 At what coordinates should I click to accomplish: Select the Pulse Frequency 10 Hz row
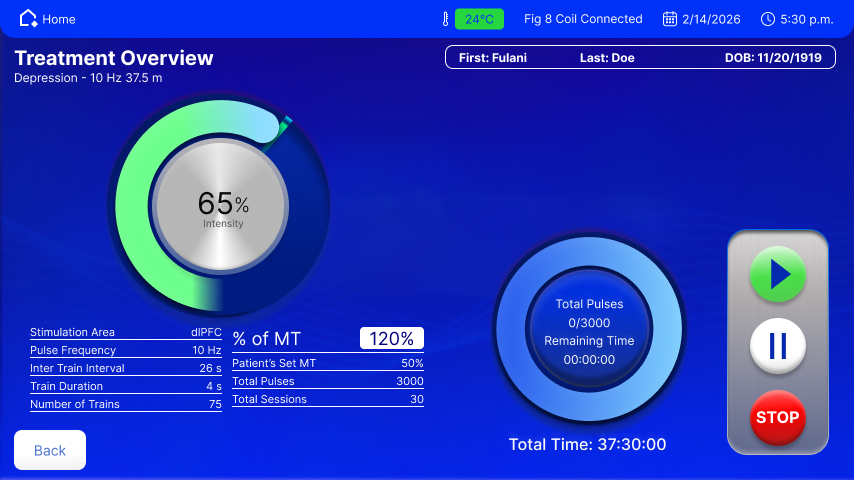pyautogui.click(x=125, y=350)
